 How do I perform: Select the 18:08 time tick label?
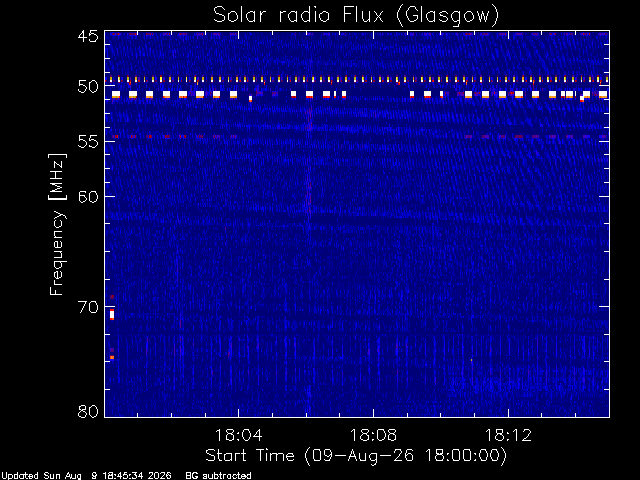[373, 435]
